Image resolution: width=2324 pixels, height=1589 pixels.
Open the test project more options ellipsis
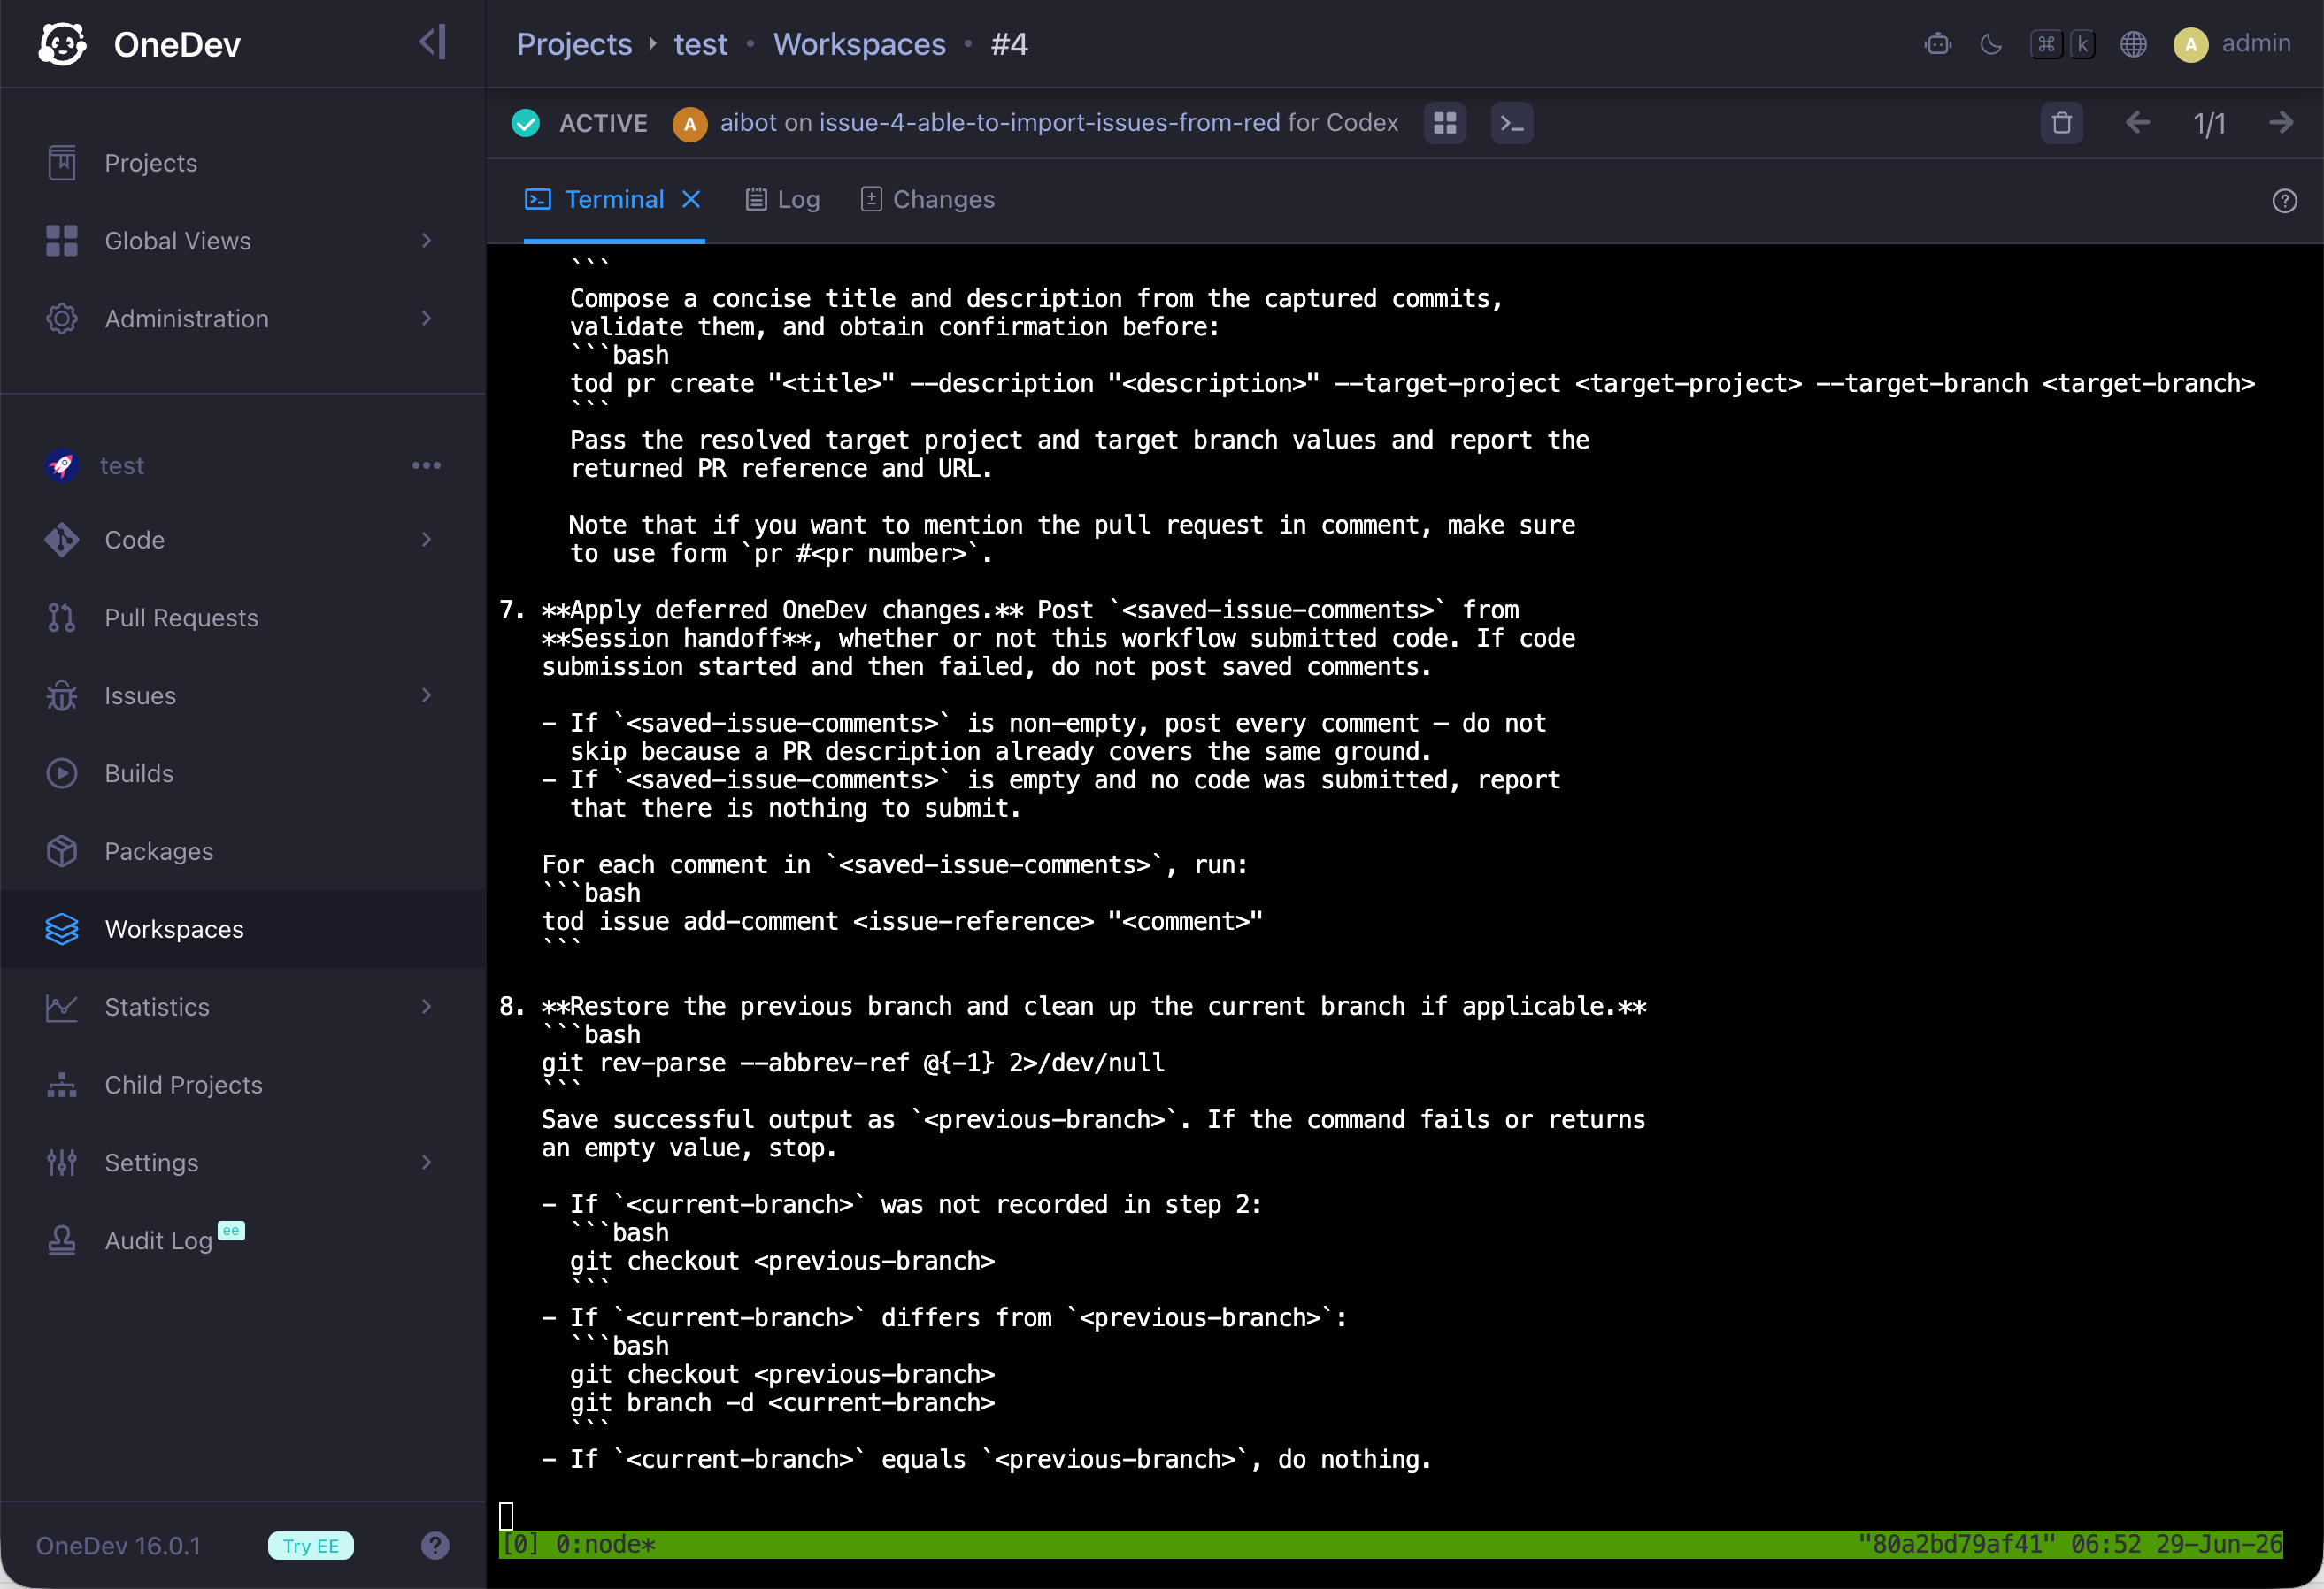[x=427, y=465]
